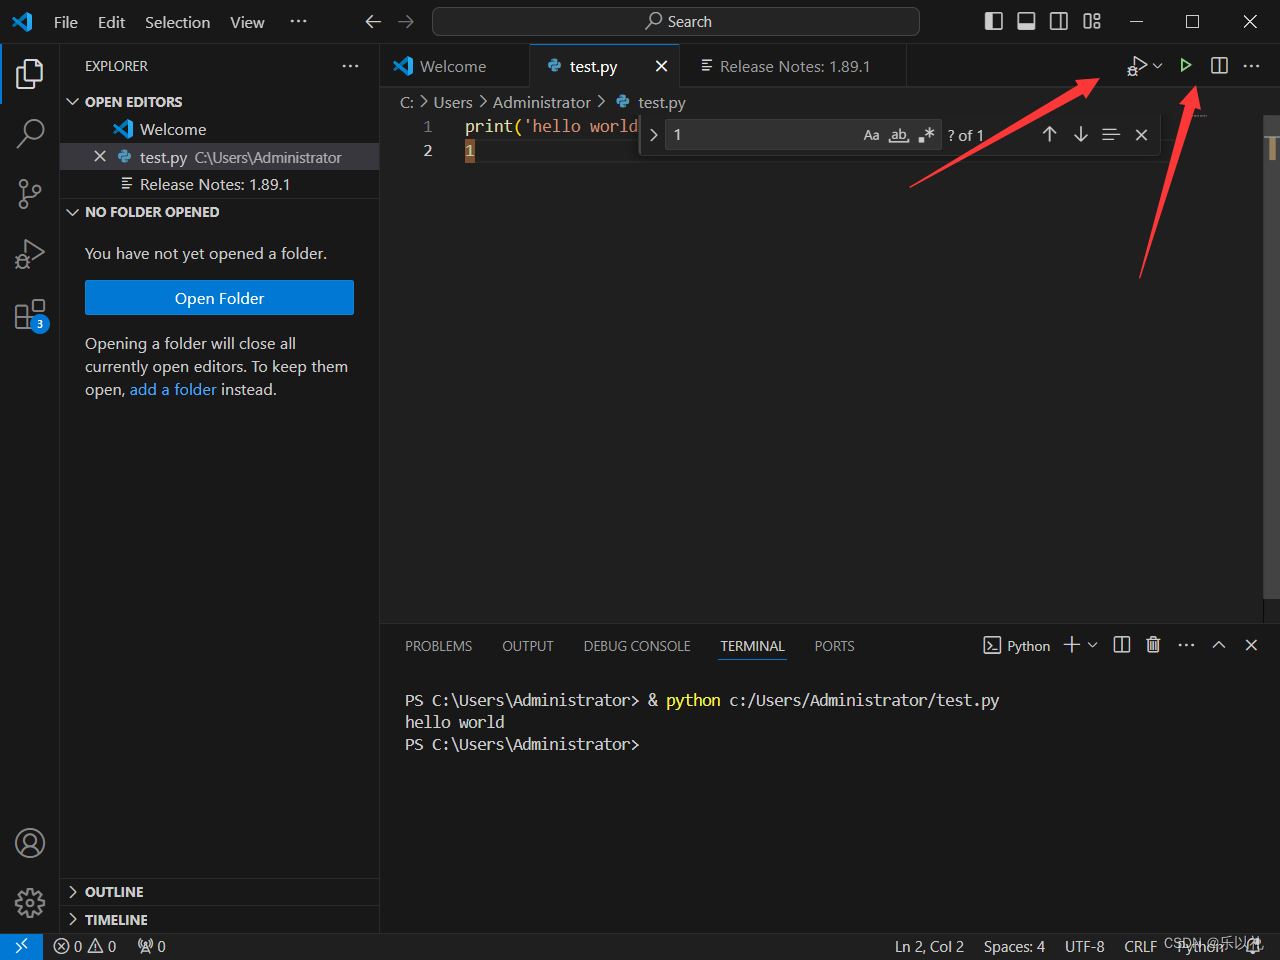Click inside the find input field

pyautogui.click(x=760, y=134)
